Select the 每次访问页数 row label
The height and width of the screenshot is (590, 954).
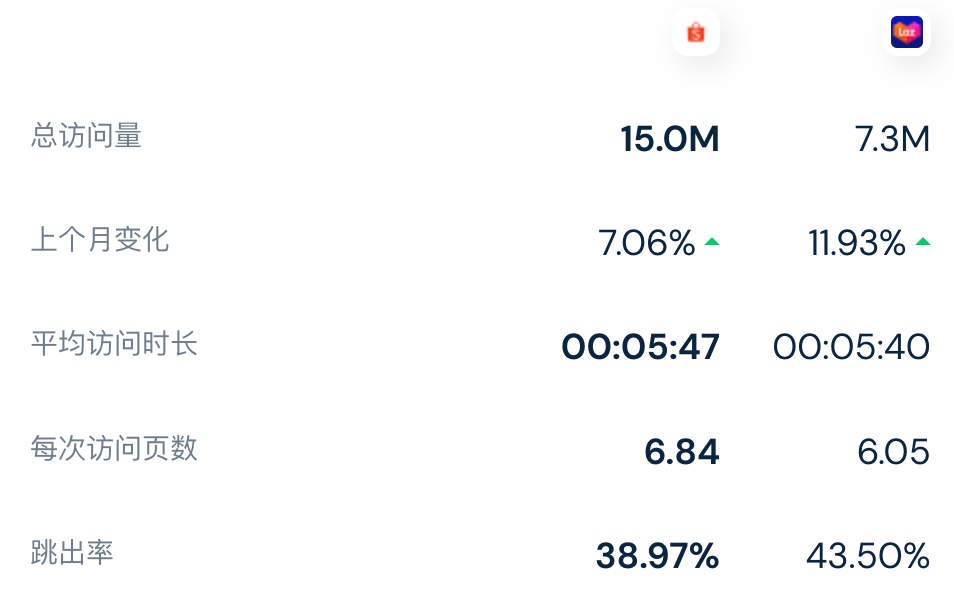tap(114, 448)
